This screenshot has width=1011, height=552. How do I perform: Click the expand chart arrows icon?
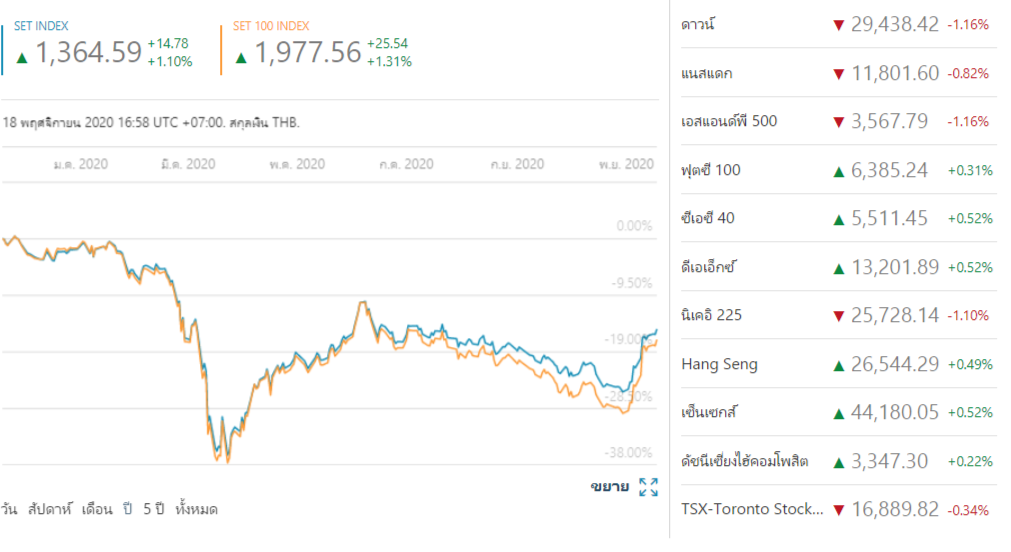tap(648, 487)
